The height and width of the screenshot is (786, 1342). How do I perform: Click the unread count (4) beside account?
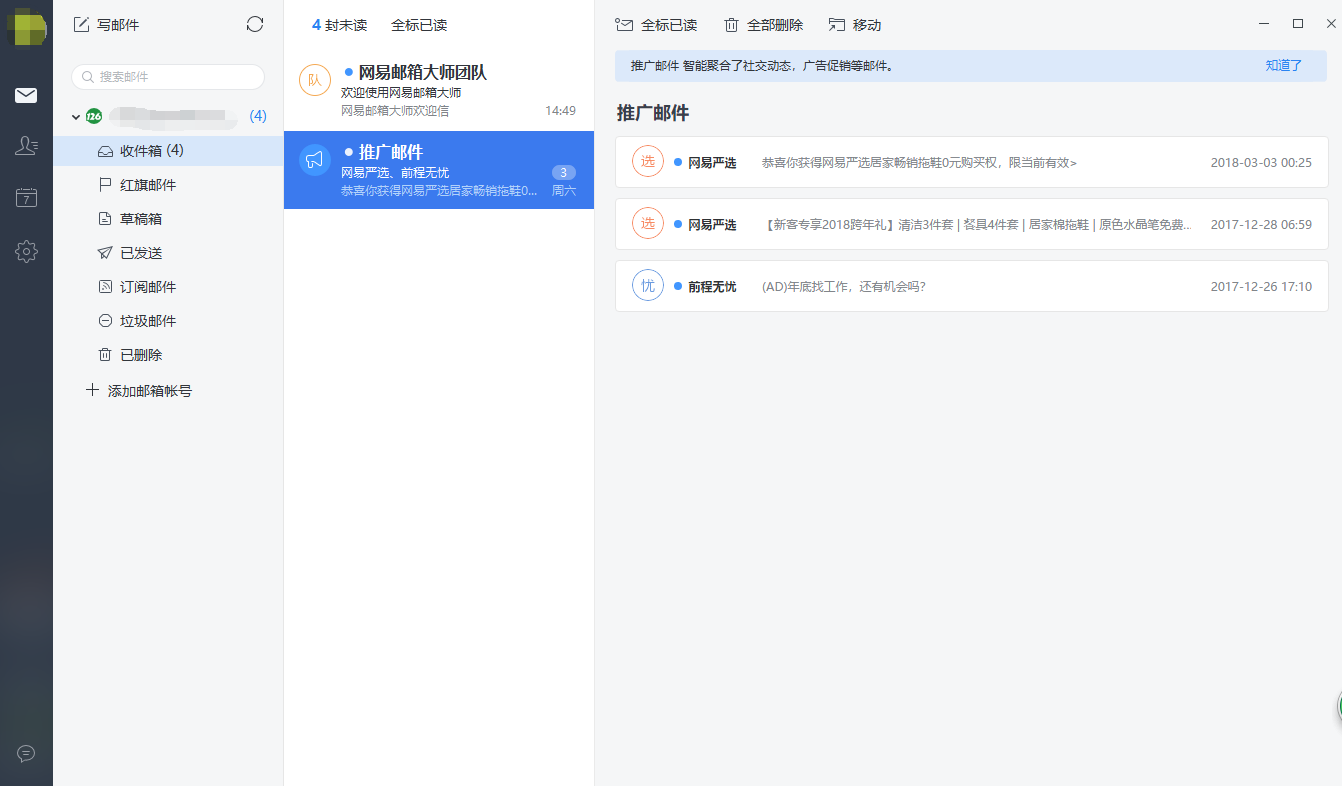(258, 116)
